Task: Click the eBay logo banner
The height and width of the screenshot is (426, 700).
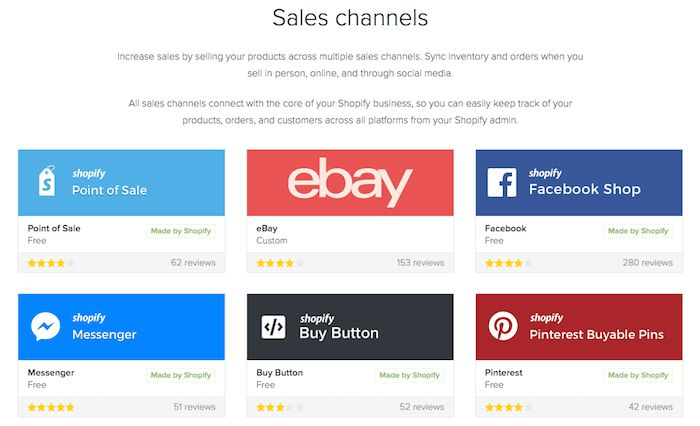Action: pos(350,183)
